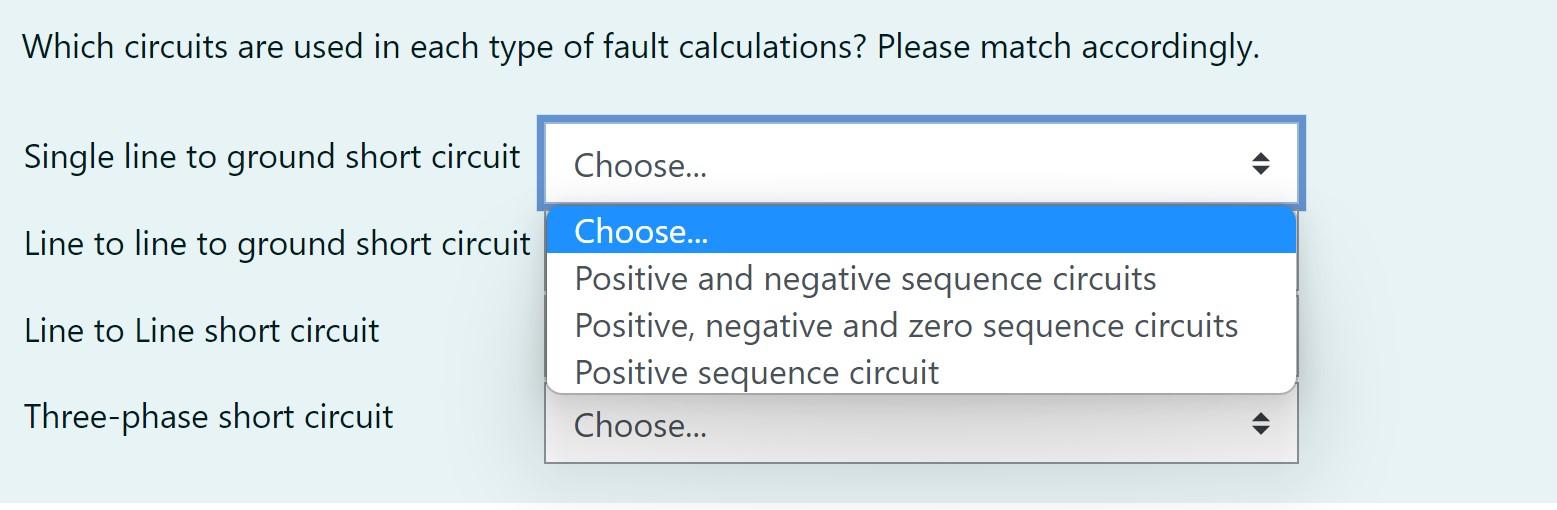Screen dimensions: 1557x510
Task: Pick "Positive sequence circuit" from the list
Action: (x=757, y=373)
